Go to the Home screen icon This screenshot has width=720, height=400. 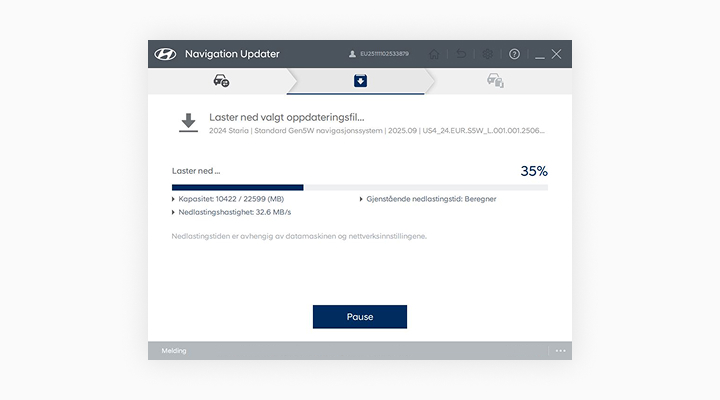click(434, 54)
